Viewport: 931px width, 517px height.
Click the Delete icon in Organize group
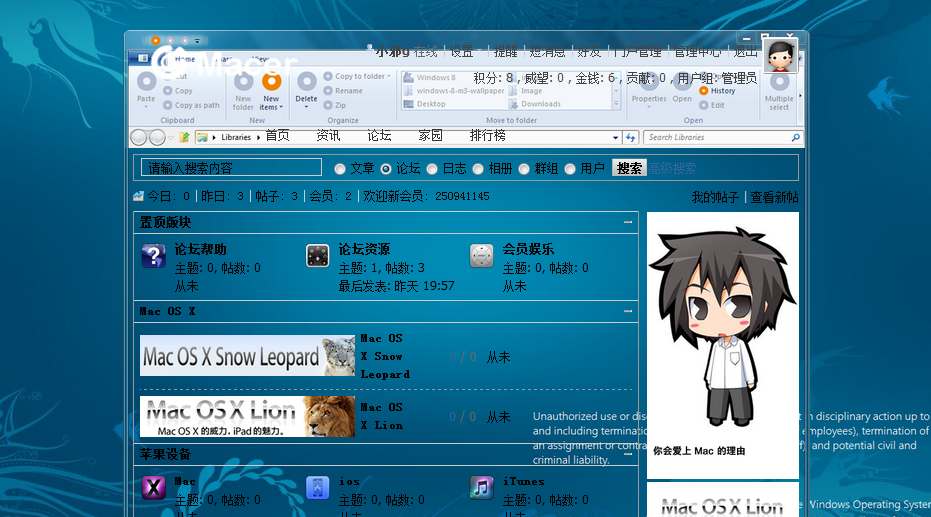tap(306, 81)
